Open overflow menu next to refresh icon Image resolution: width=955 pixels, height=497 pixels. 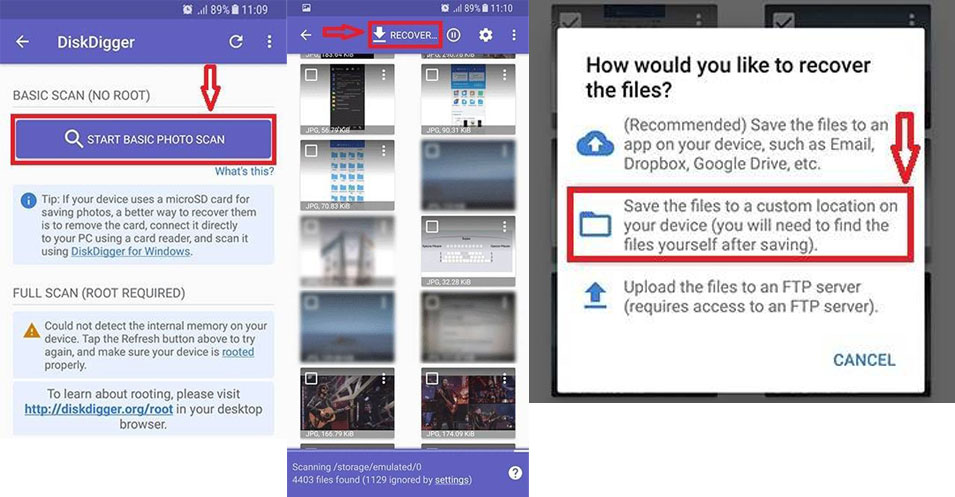pyautogui.click(x=269, y=41)
